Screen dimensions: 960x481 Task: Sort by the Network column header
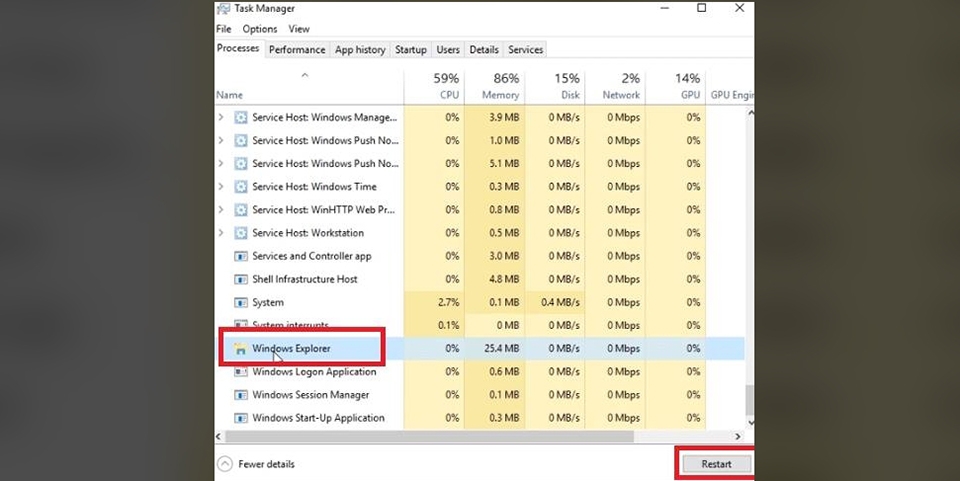[614, 87]
